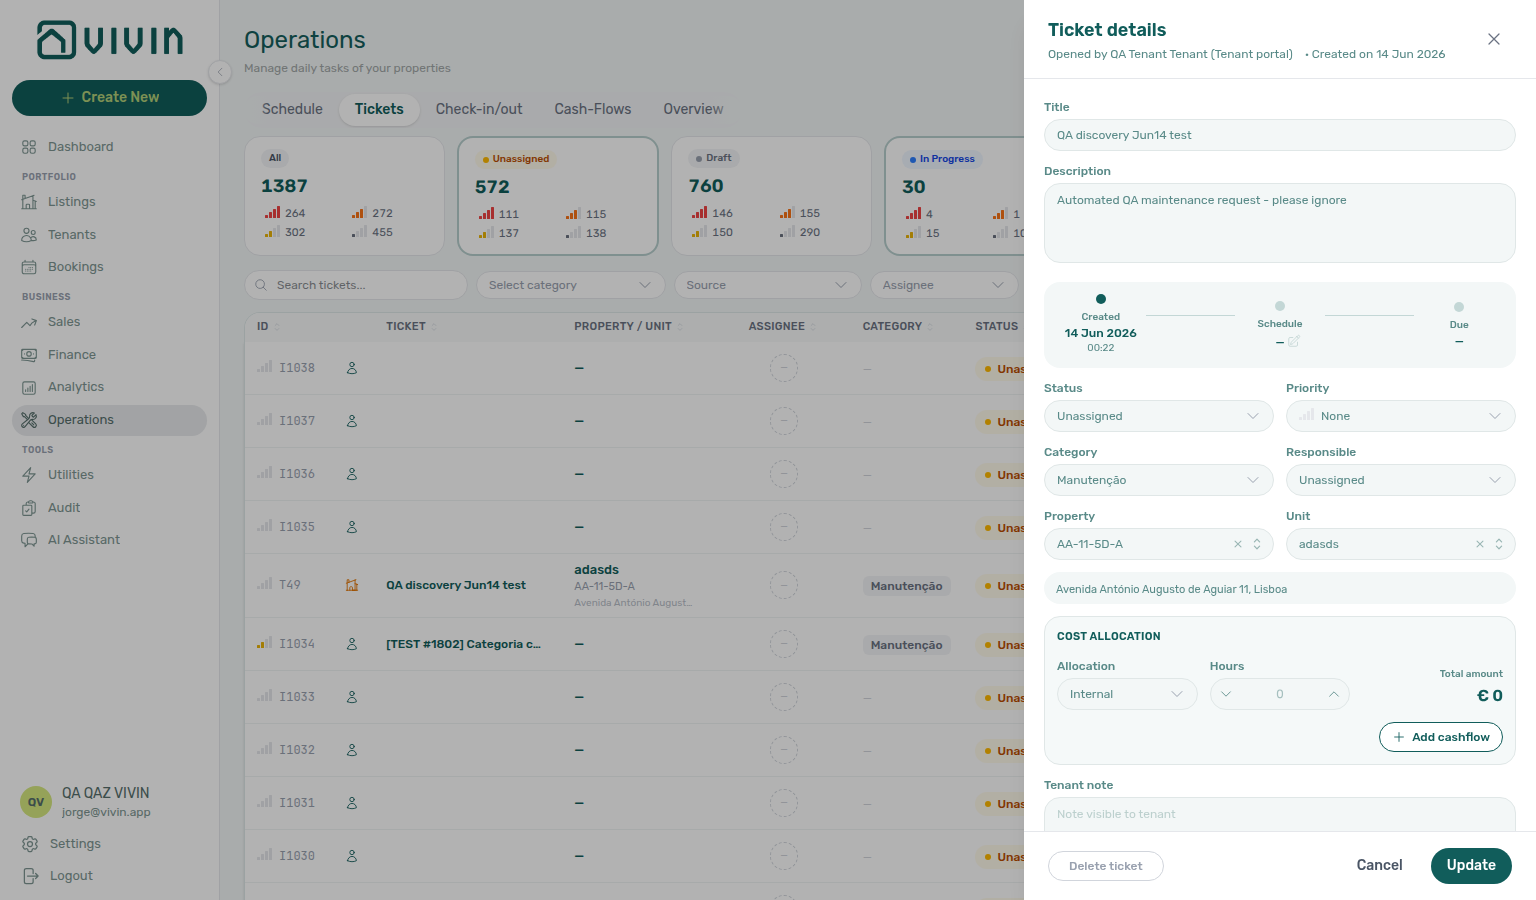Select the Unassigned tickets card
The height and width of the screenshot is (900, 1536).
pos(558,196)
